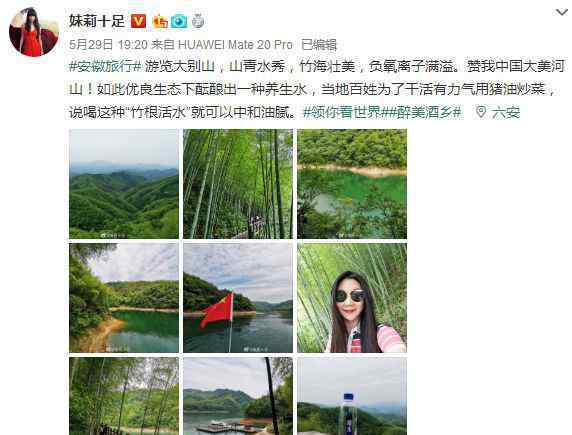572x435 pixels.
Task: Open the 六安 location link
Action: 506,112
